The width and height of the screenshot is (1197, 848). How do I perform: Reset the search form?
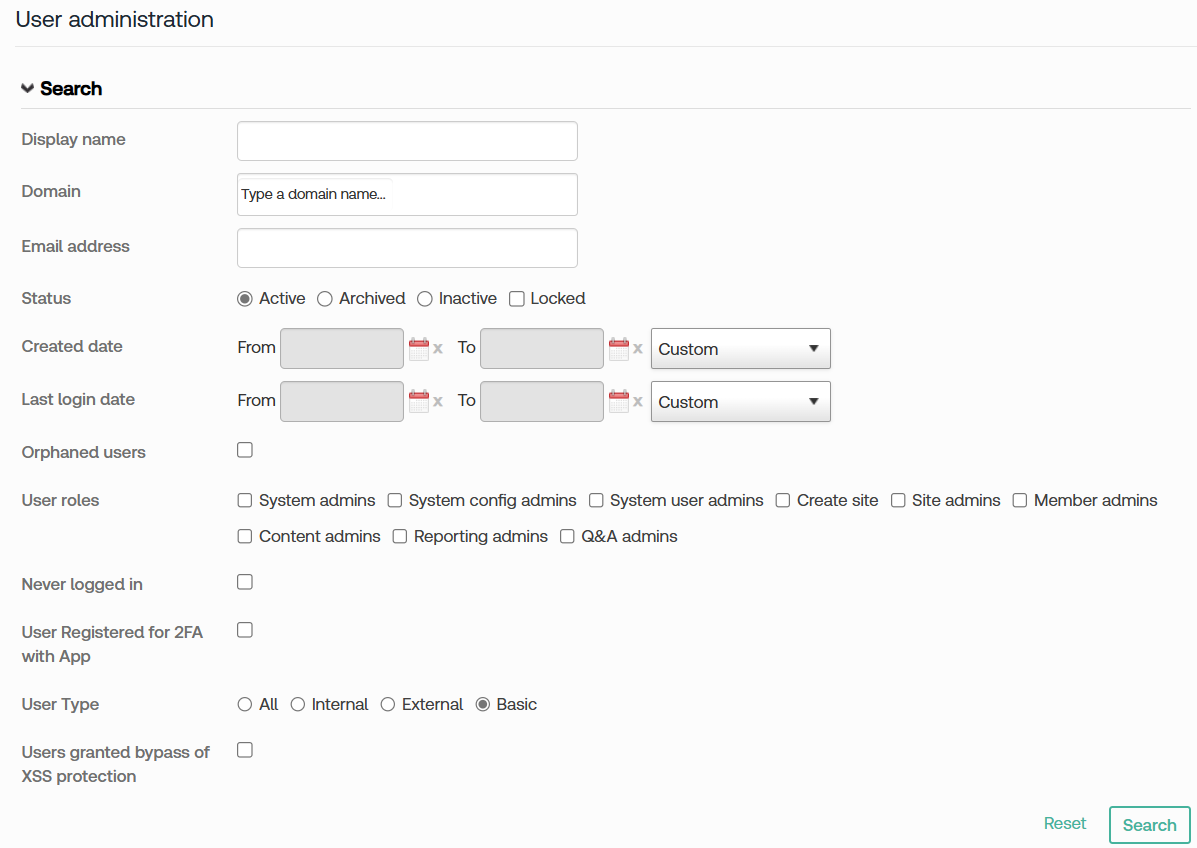1065,823
